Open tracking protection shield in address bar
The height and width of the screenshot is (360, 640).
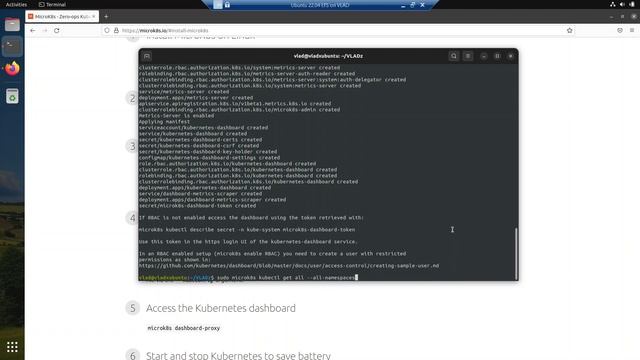click(107, 31)
